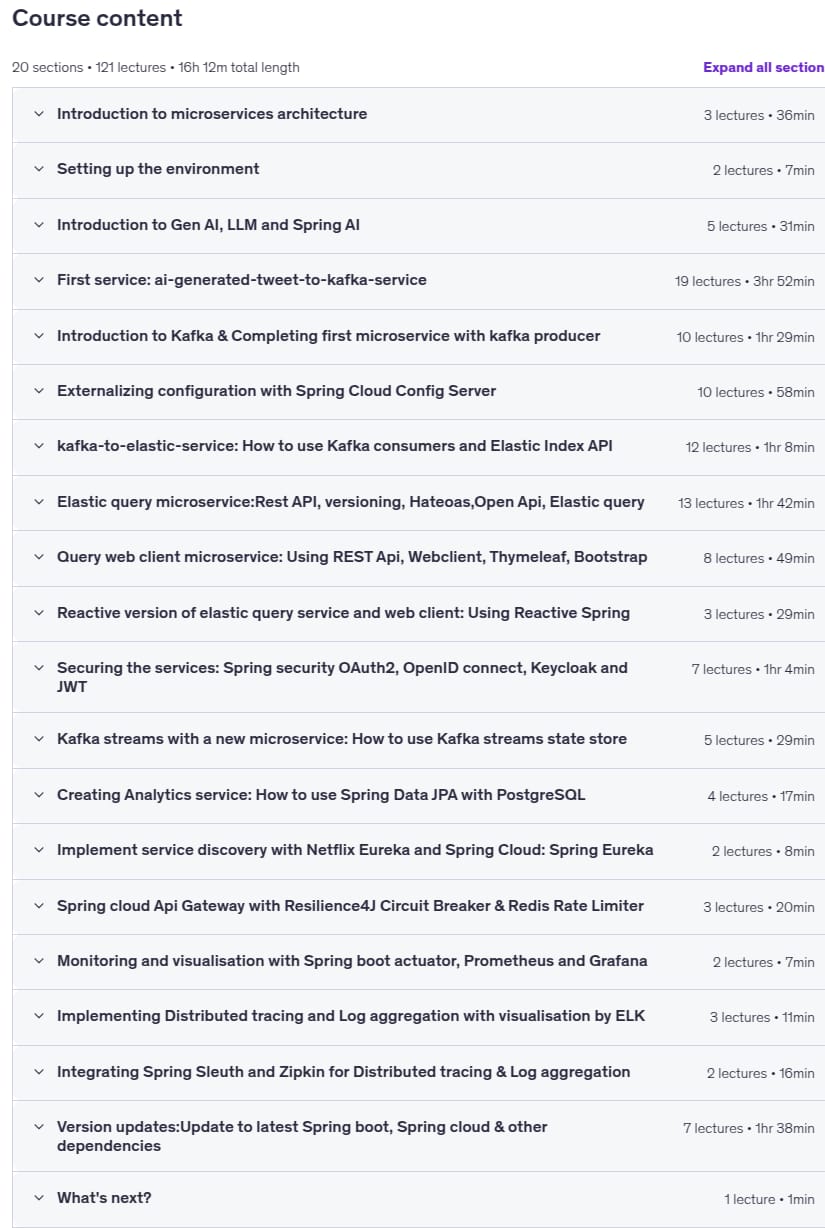The height and width of the screenshot is (1228, 825).
Task: Click chevron for Spring cloud Api Gateway section
Action: point(39,906)
